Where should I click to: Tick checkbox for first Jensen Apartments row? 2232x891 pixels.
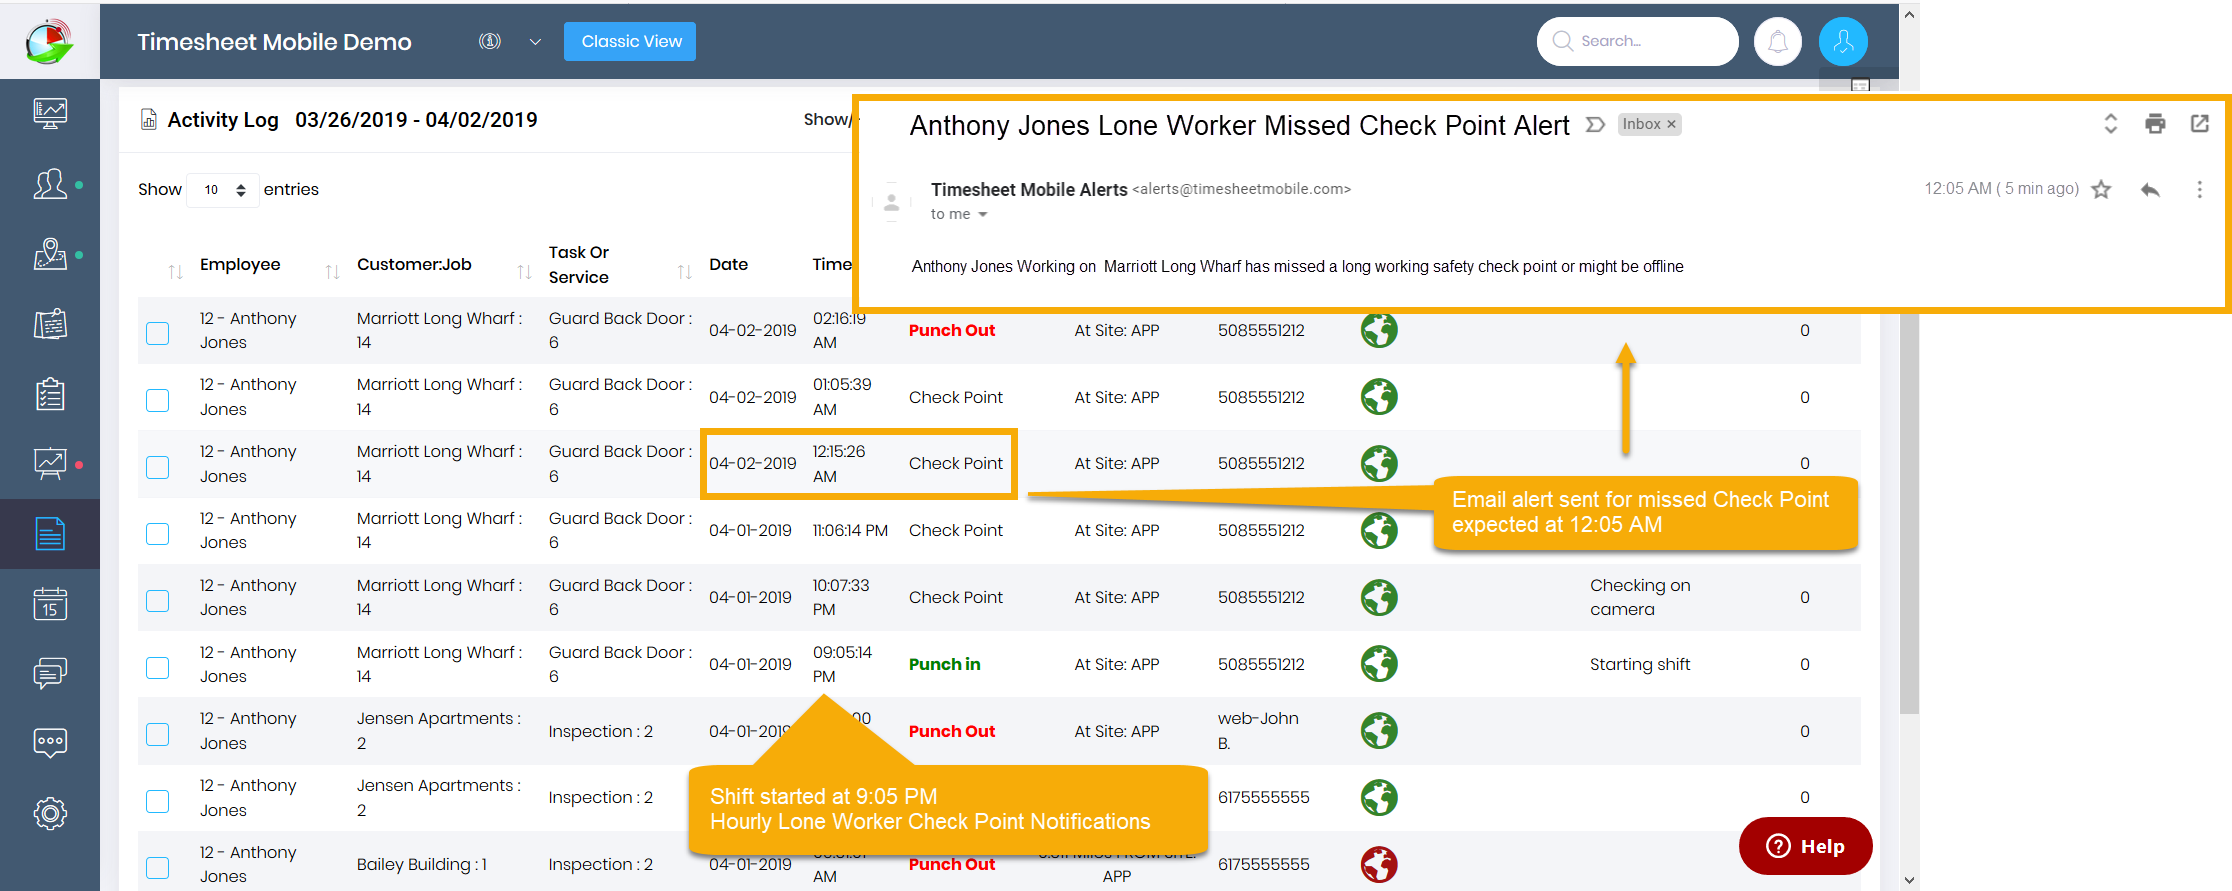(x=158, y=734)
